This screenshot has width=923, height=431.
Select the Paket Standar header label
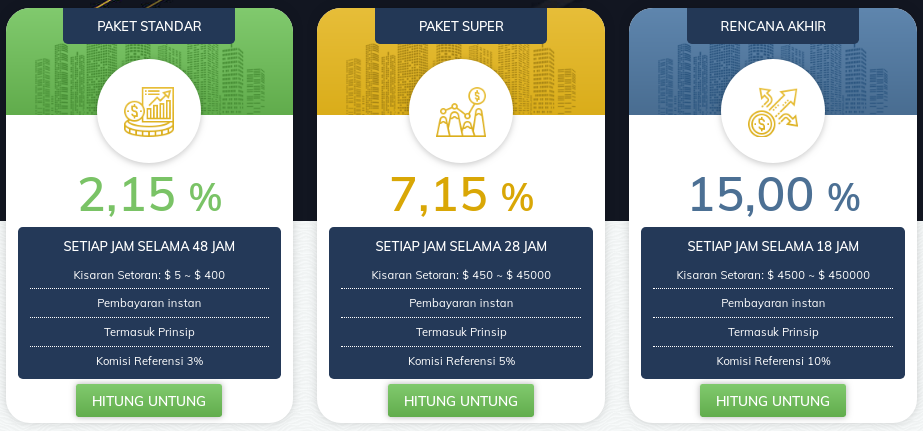click(x=149, y=26)
